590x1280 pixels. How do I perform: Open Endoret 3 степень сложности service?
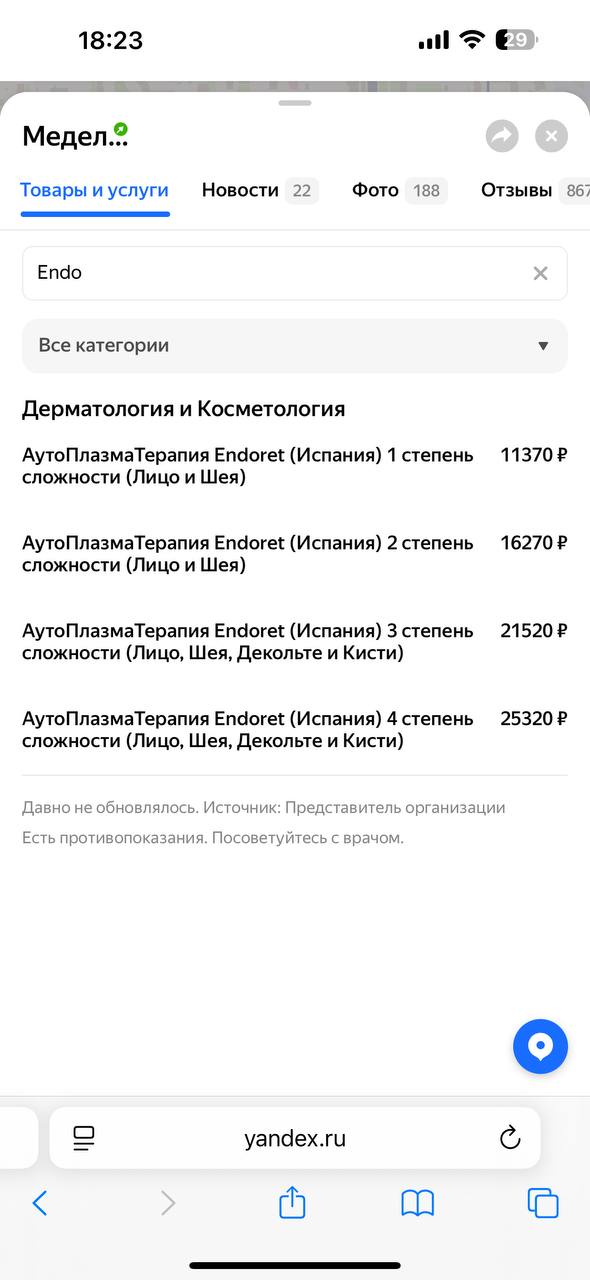(295, 642)
